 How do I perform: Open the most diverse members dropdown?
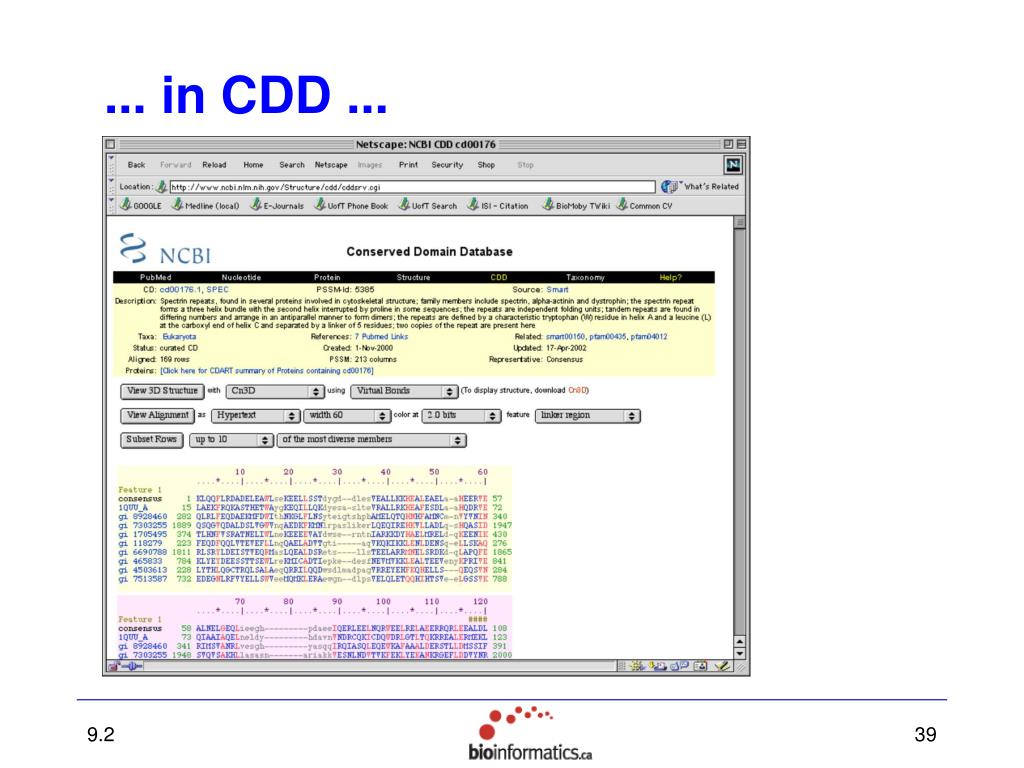(372, 440)
